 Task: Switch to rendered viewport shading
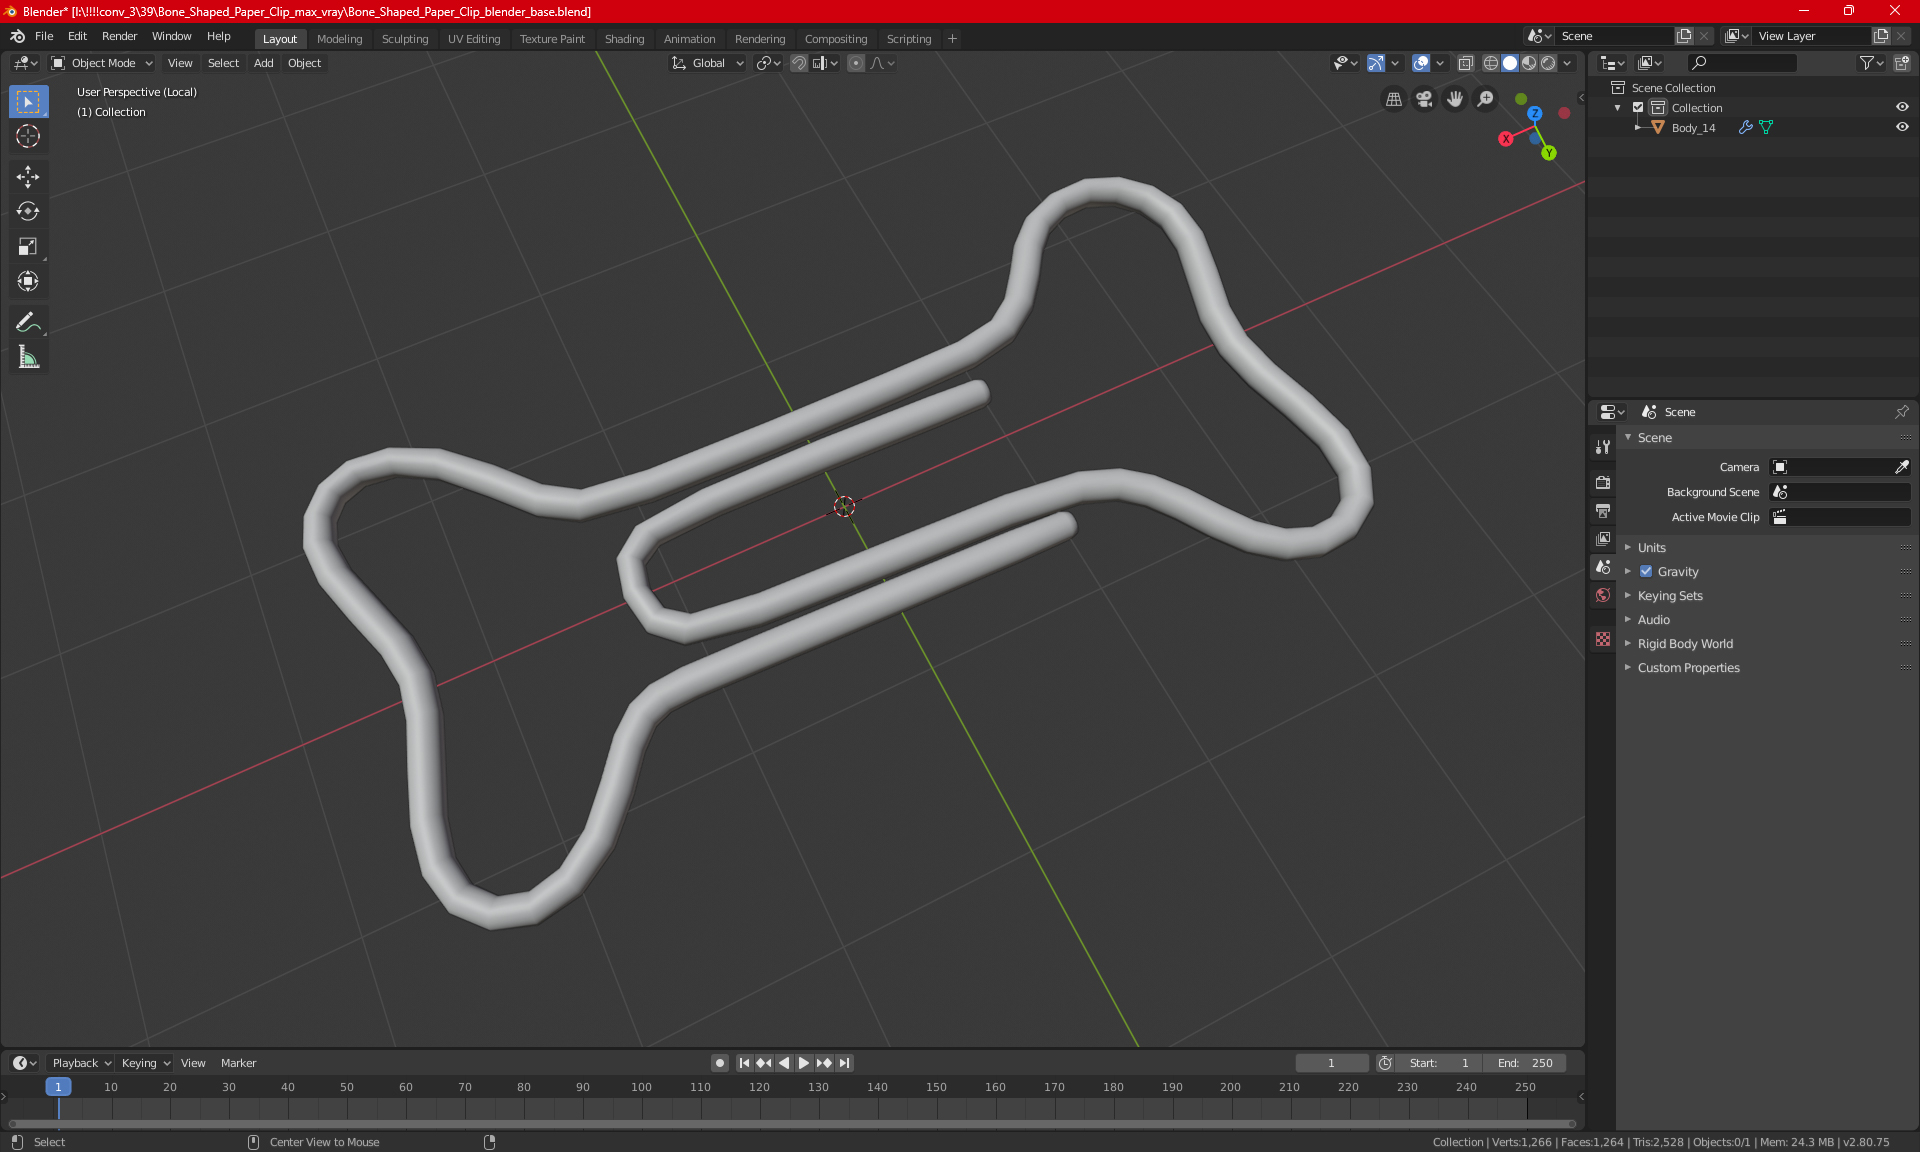pos(1548,63)
